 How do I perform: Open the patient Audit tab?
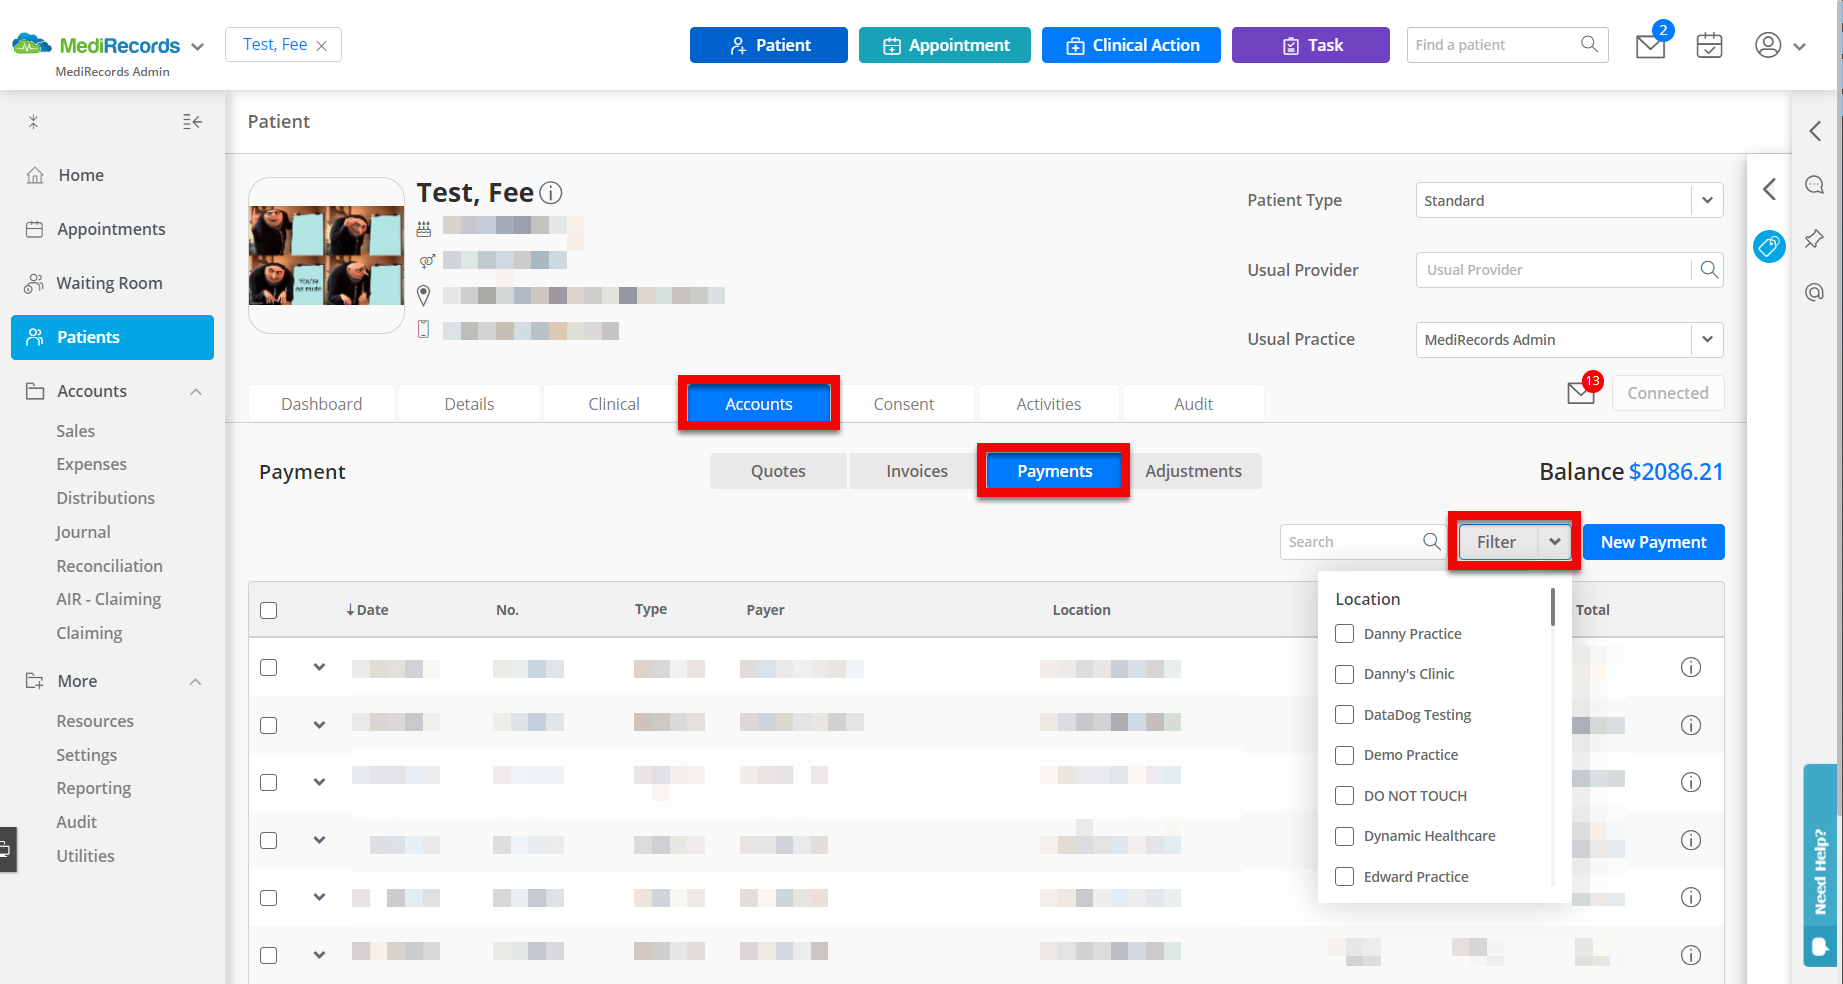[x=1194, y=404]
